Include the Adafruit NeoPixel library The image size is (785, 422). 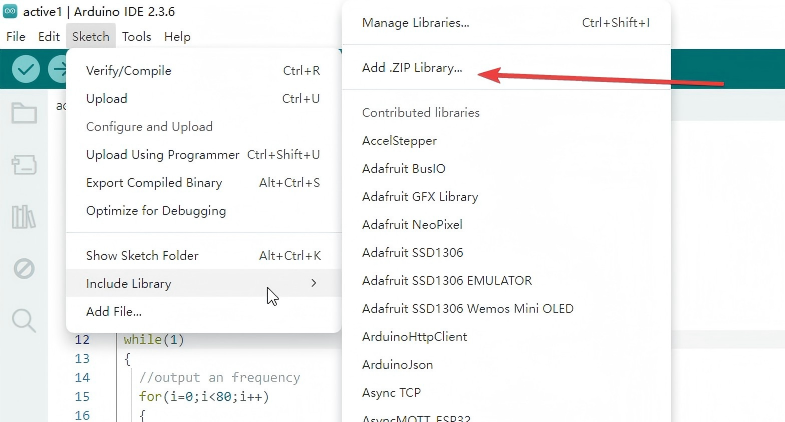412,225
